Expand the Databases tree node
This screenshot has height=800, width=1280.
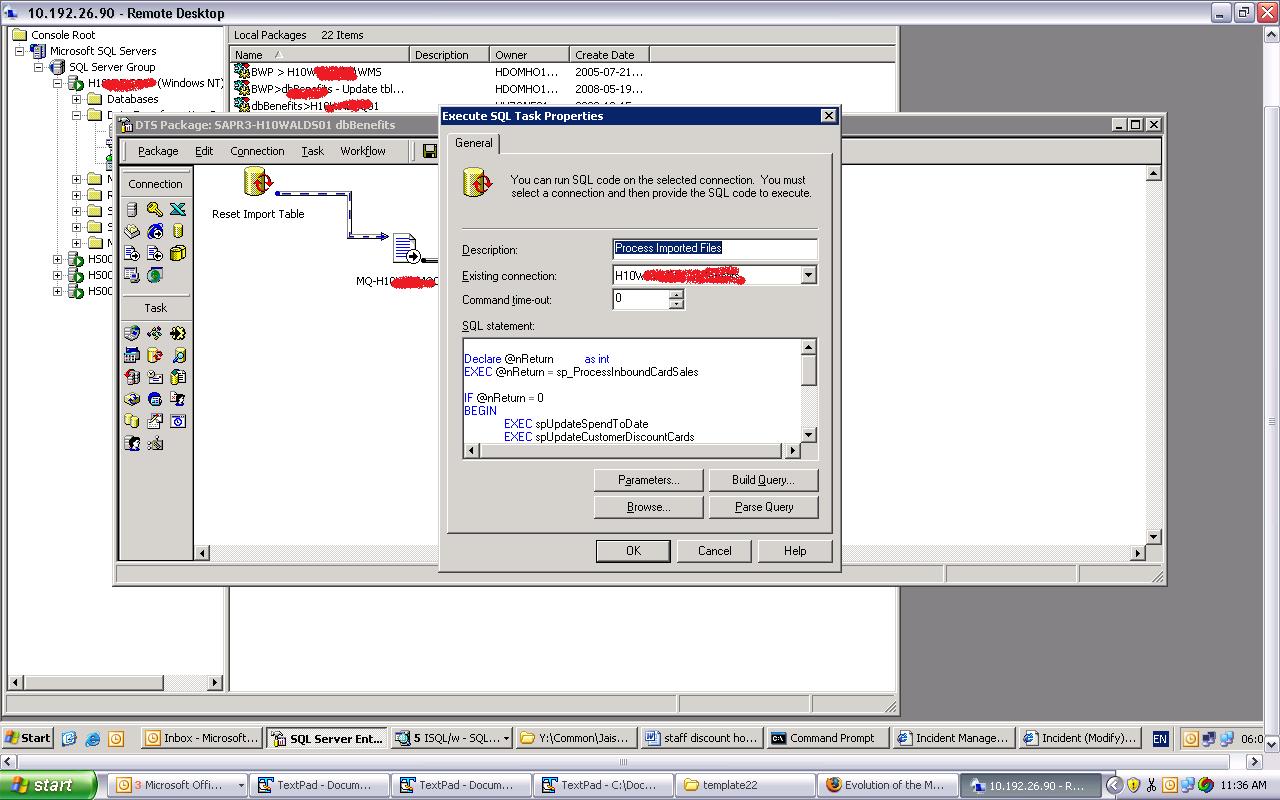pyautogui.click(x=77, y=99)
